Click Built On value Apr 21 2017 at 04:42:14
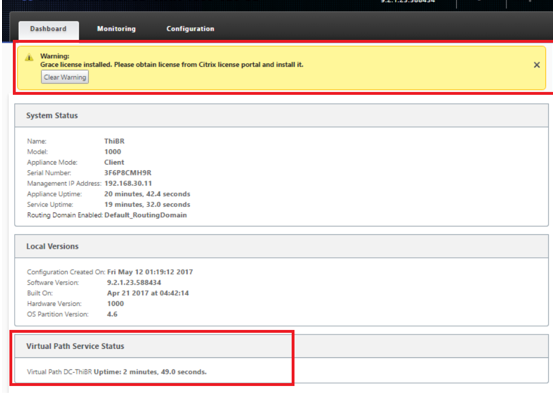Viewport: 553px width, 394px height. pyautogui.click(x=148, y=293)
